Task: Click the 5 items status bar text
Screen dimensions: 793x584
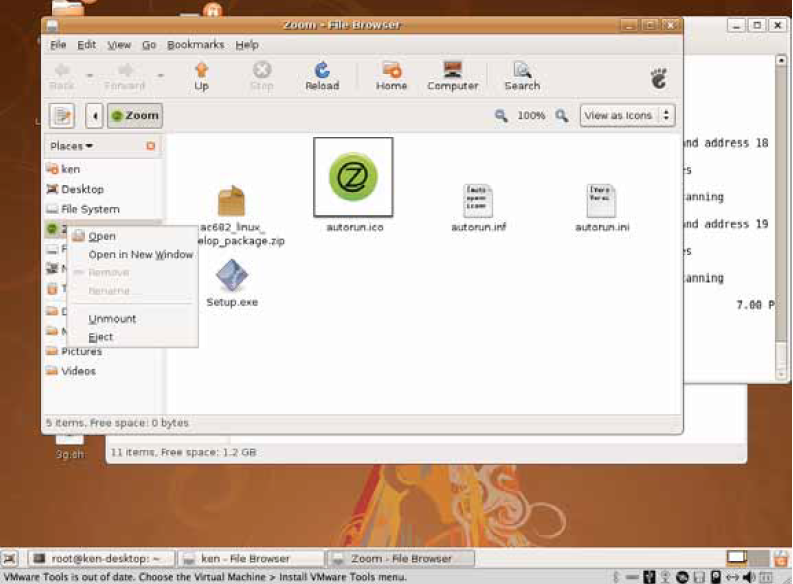Action: [x=117, y=423]
